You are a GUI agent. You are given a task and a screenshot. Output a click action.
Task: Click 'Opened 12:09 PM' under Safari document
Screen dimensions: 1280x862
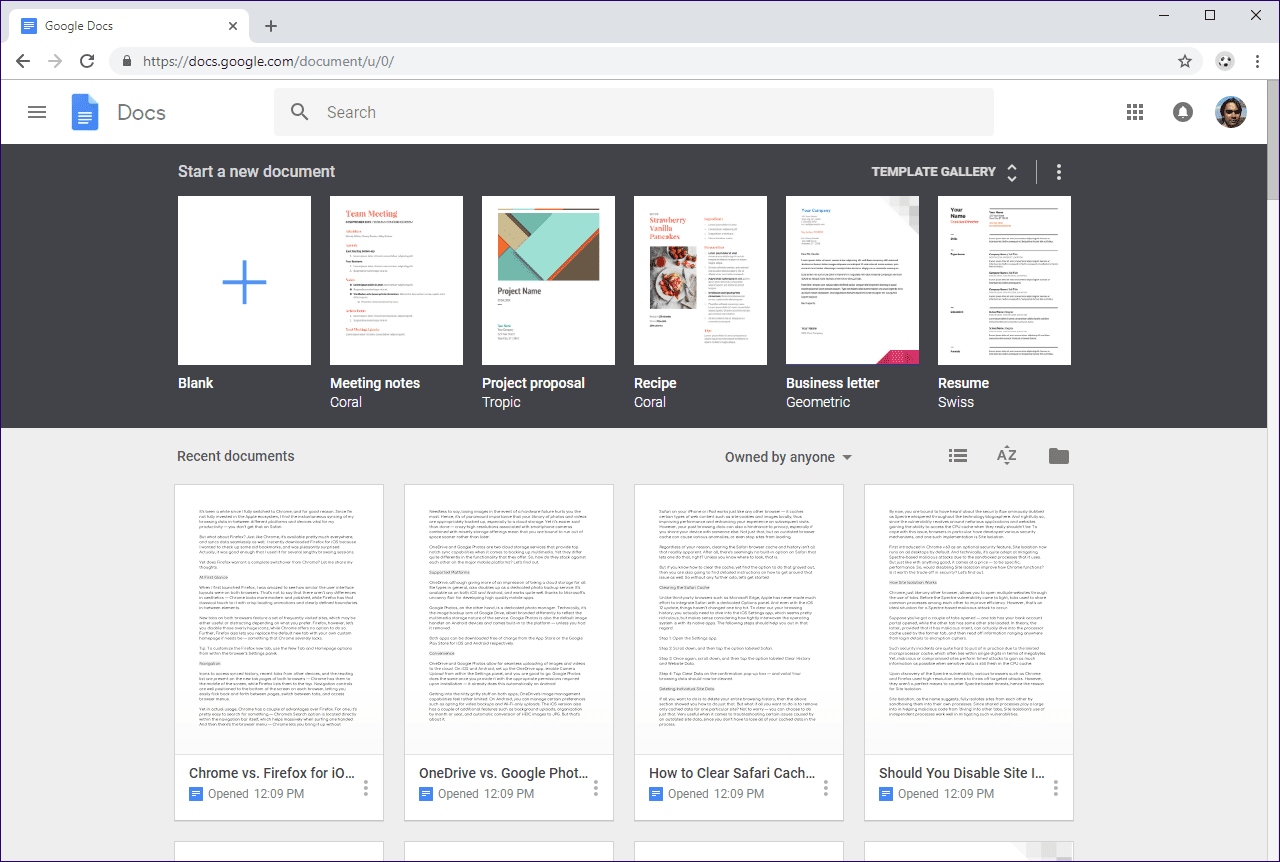coord(716,794)
